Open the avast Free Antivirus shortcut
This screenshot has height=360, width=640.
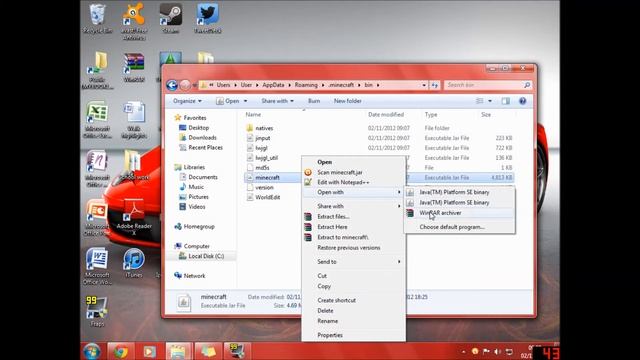click(134, 21)
